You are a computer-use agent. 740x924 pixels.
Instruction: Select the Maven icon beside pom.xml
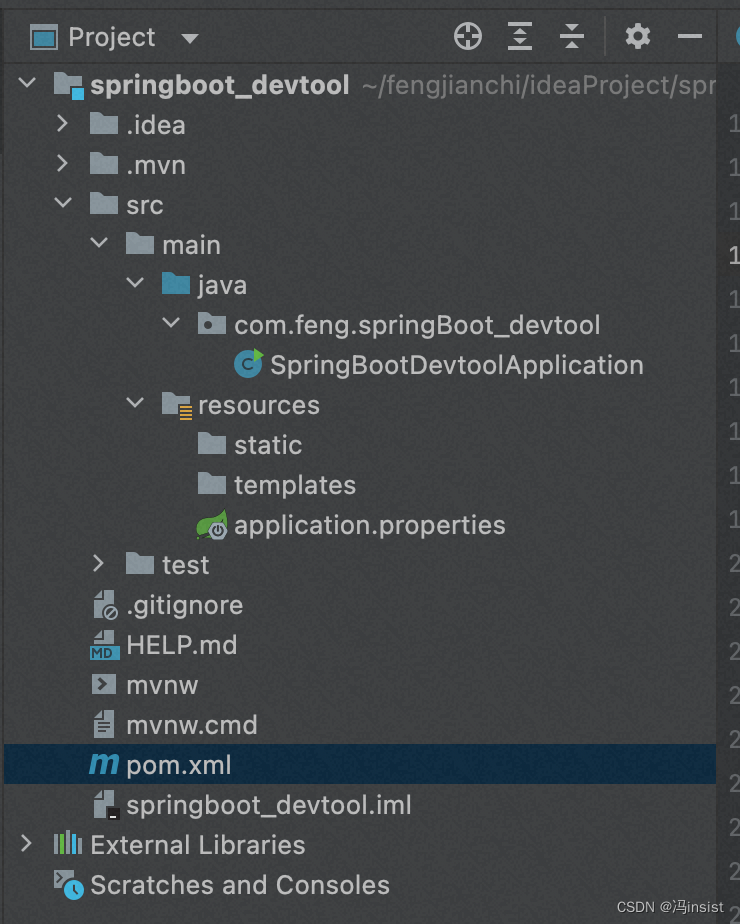pos(104,764)
